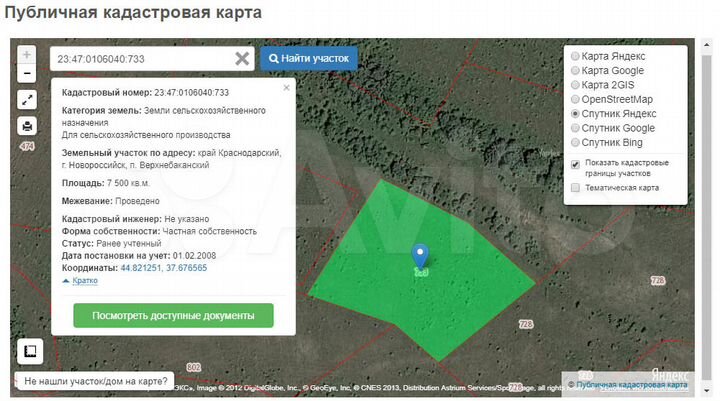Toggle fullscreen map view icon
The image size is (720, 401).
(27, 99)
